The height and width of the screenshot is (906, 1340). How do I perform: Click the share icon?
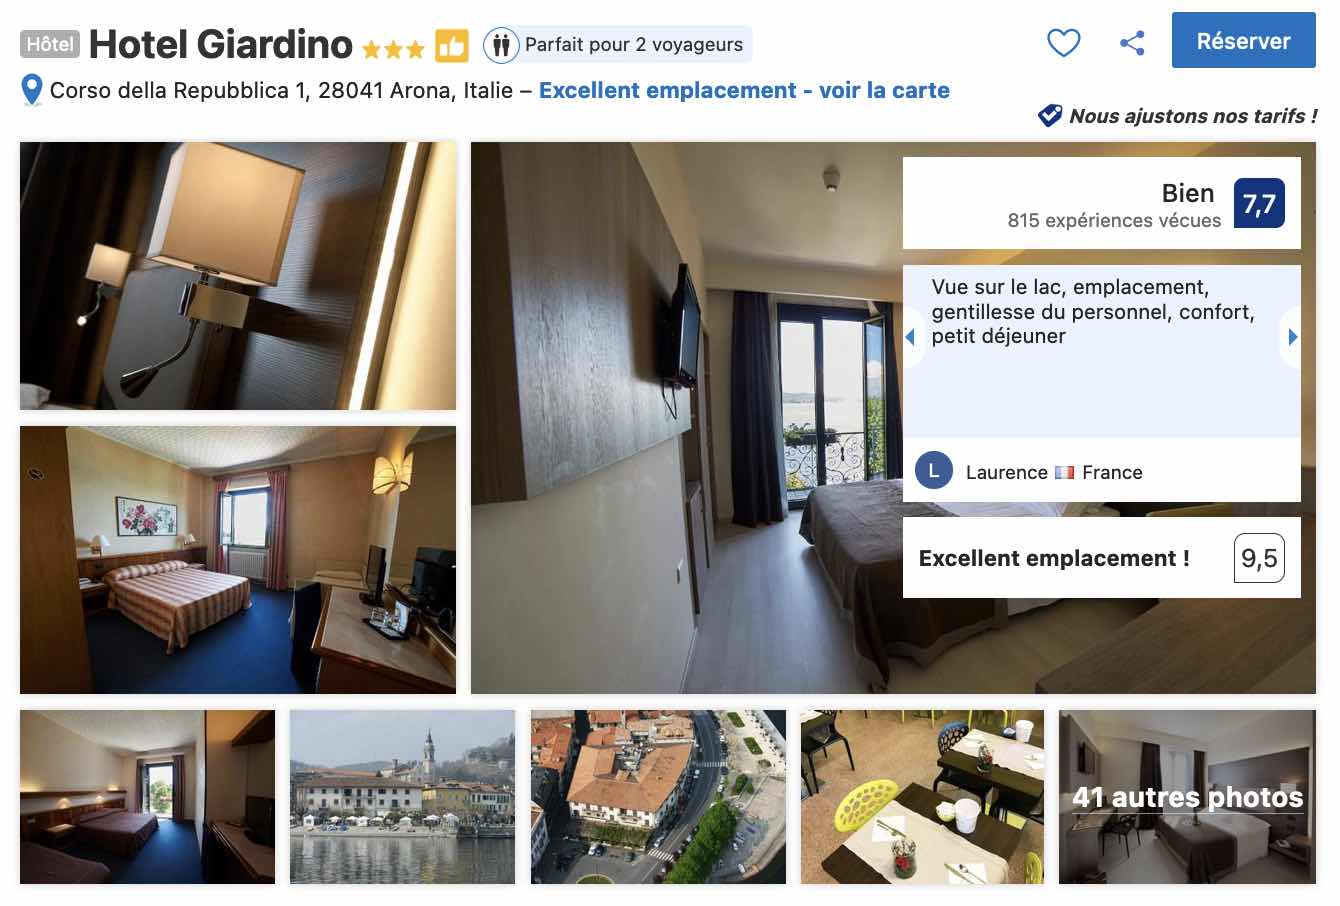[x=1132, y=43]
